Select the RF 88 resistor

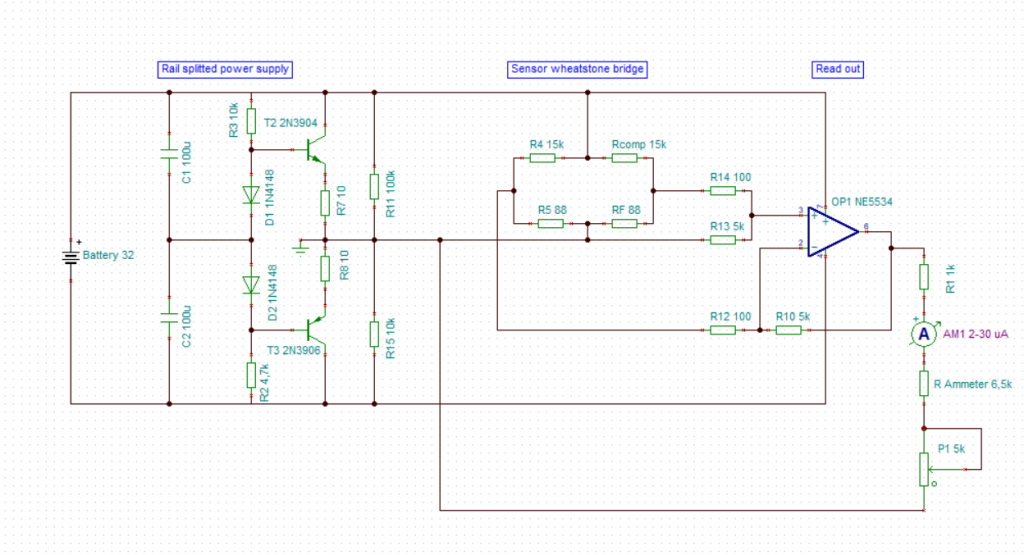click(x=625, y=223)
